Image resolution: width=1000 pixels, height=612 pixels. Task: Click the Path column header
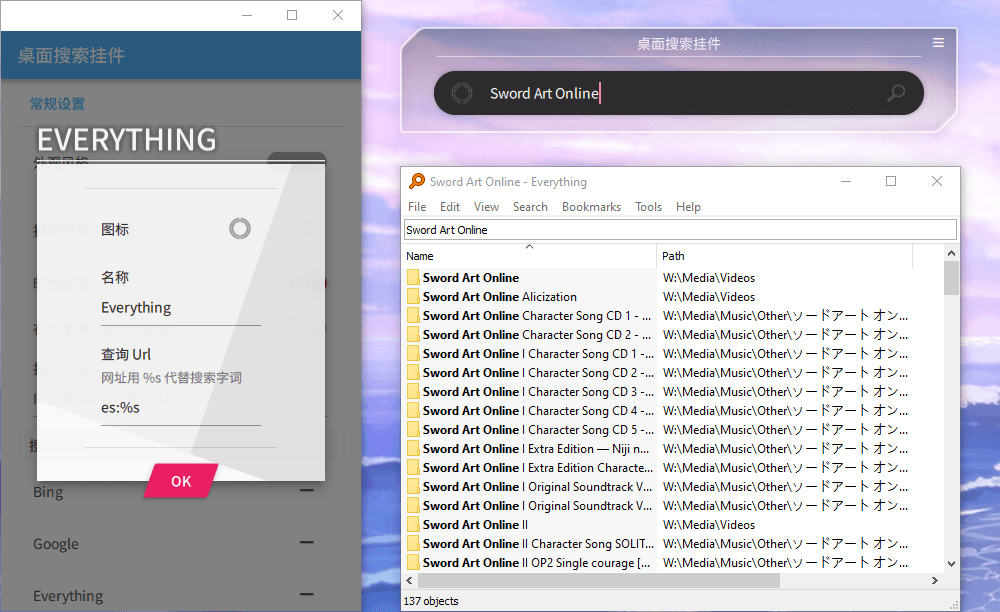(x=784, y=256)
